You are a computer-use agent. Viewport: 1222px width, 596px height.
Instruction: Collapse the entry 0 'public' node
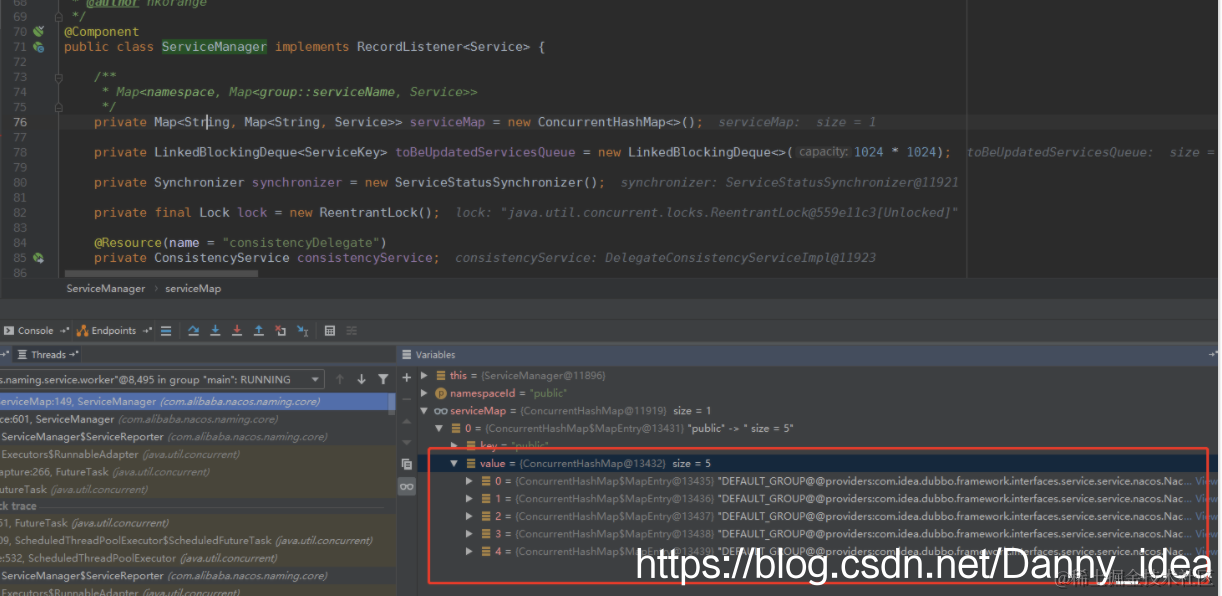coord(440,428)
